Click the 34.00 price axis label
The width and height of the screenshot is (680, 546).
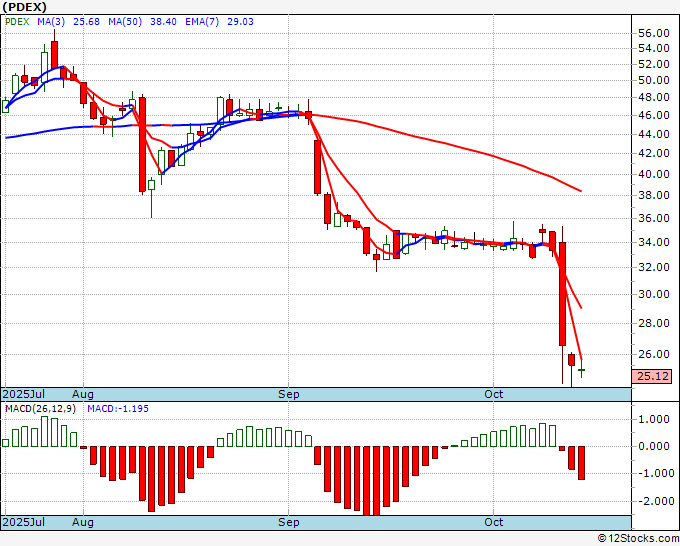654,242
